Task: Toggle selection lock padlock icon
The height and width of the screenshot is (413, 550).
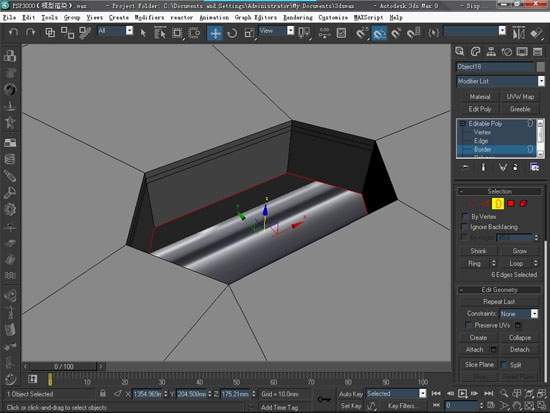Action: (x=103, y=393)
